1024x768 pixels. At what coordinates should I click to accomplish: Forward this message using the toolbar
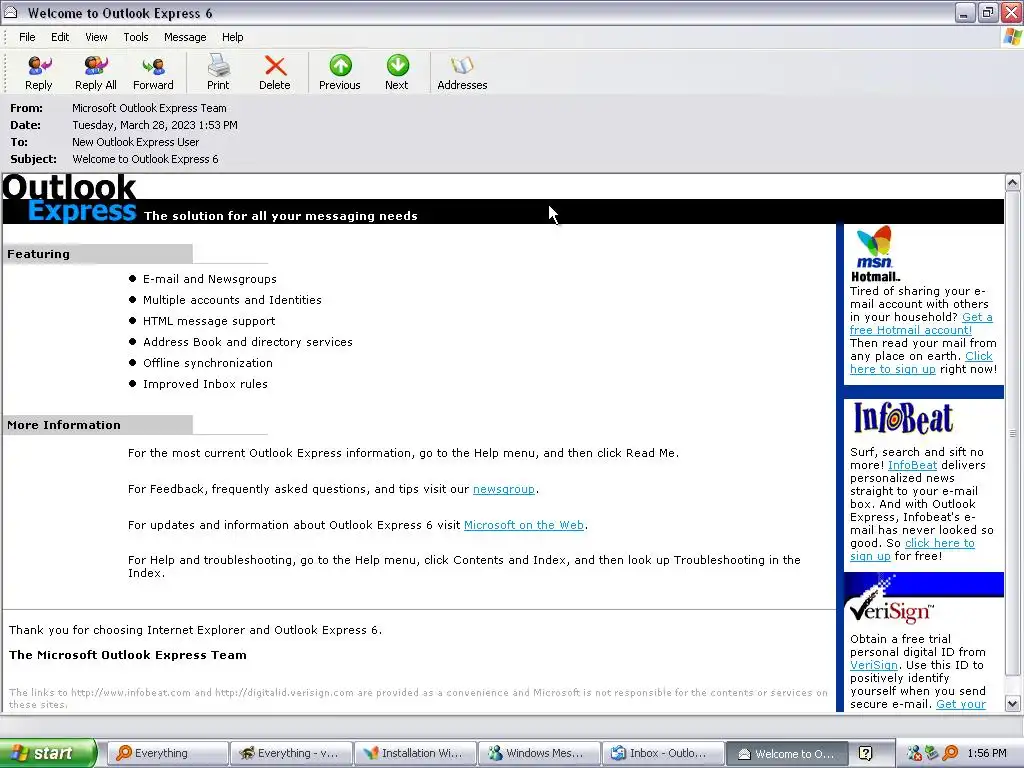point(153,72)
